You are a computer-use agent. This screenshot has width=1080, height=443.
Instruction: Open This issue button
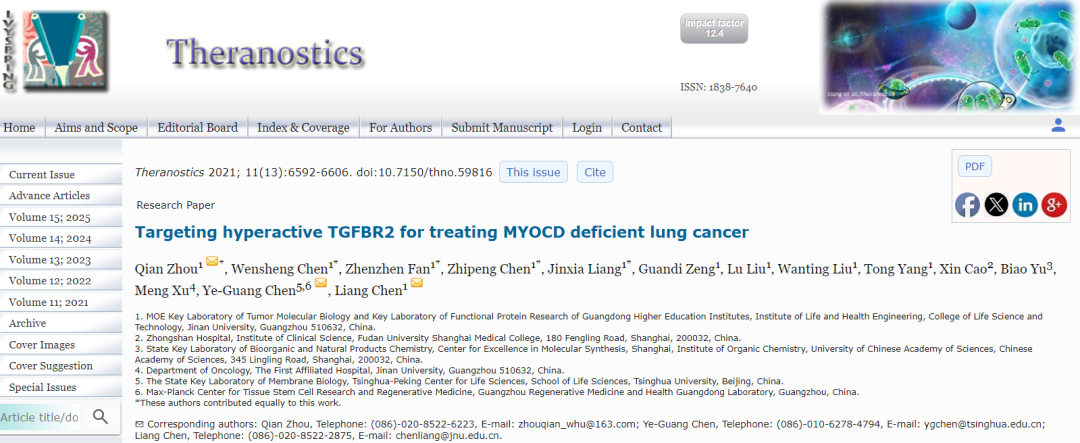click(533, 172)
